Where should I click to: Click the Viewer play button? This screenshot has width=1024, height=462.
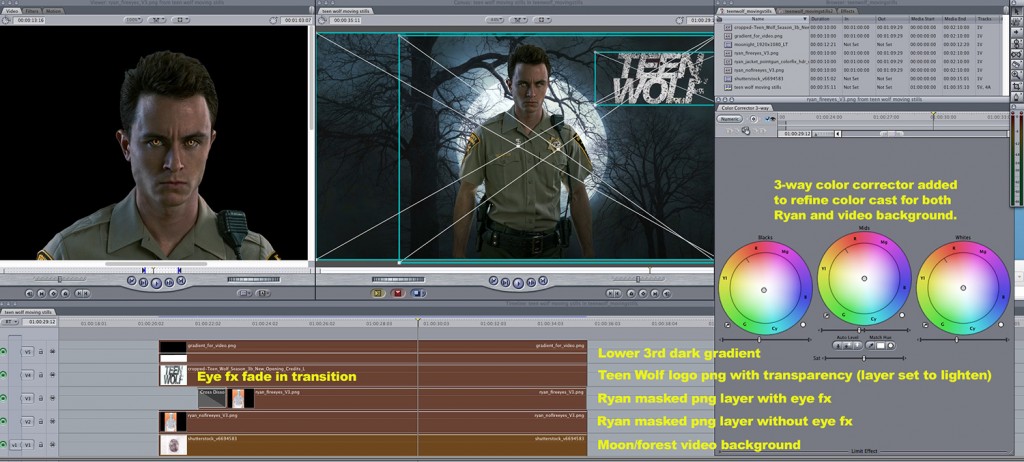[x=156, y=283]
